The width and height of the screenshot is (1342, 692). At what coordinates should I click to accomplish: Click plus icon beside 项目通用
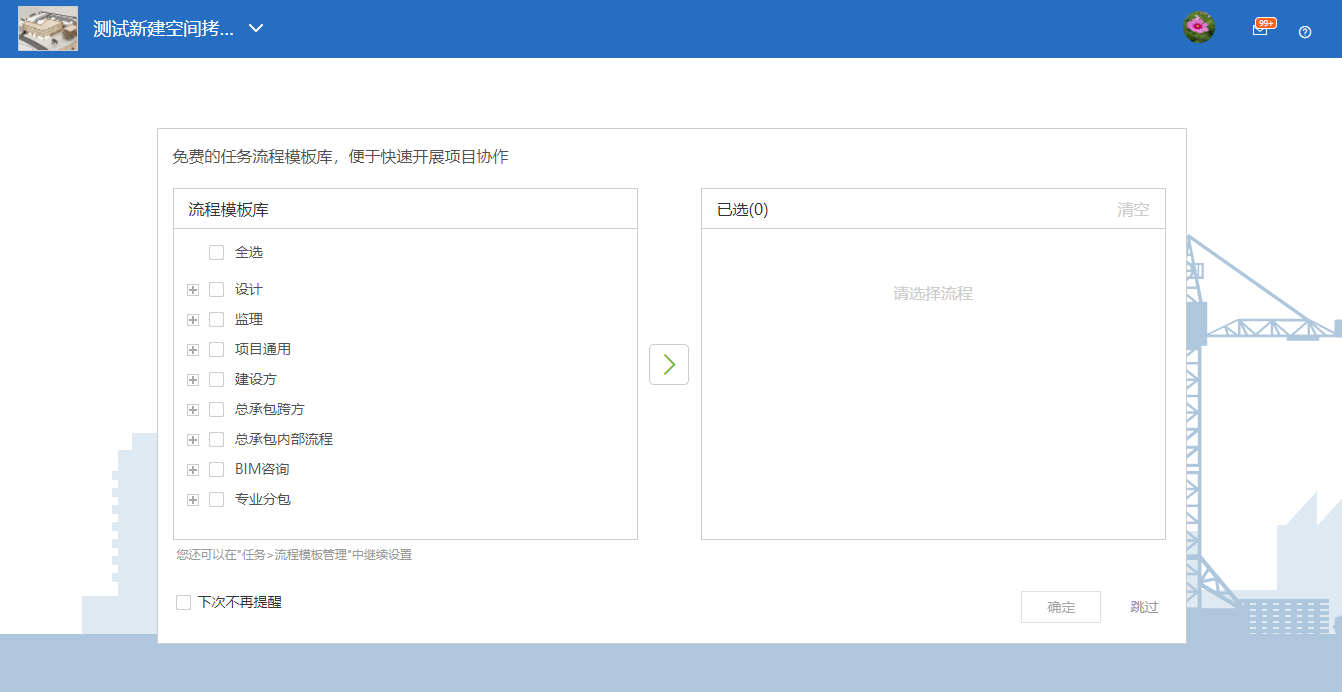[193, 350]
